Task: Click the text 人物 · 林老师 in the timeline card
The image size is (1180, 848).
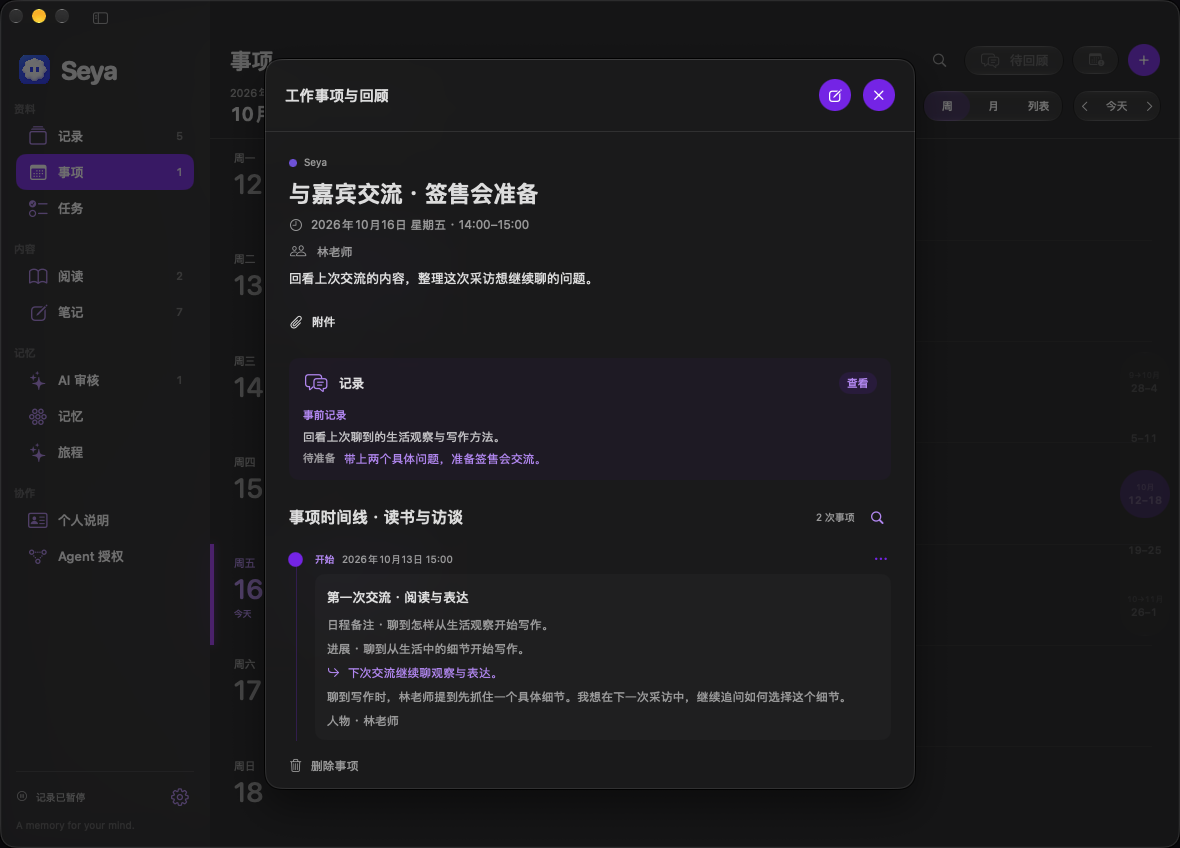Action: coord(363,721)
